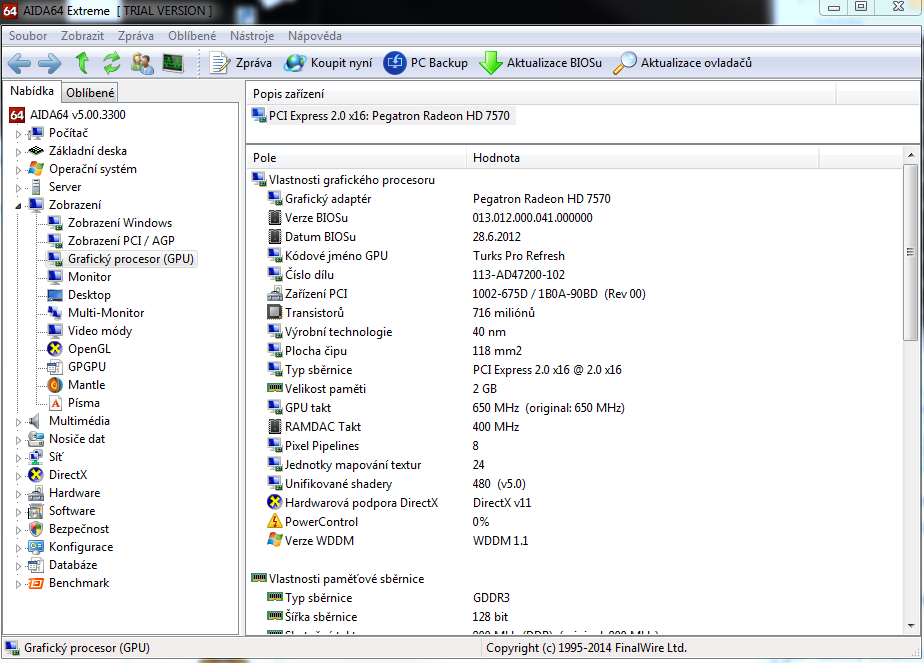Switch to the Oblíbené tab
924x663 pixels.
click(x=90, y=93)
